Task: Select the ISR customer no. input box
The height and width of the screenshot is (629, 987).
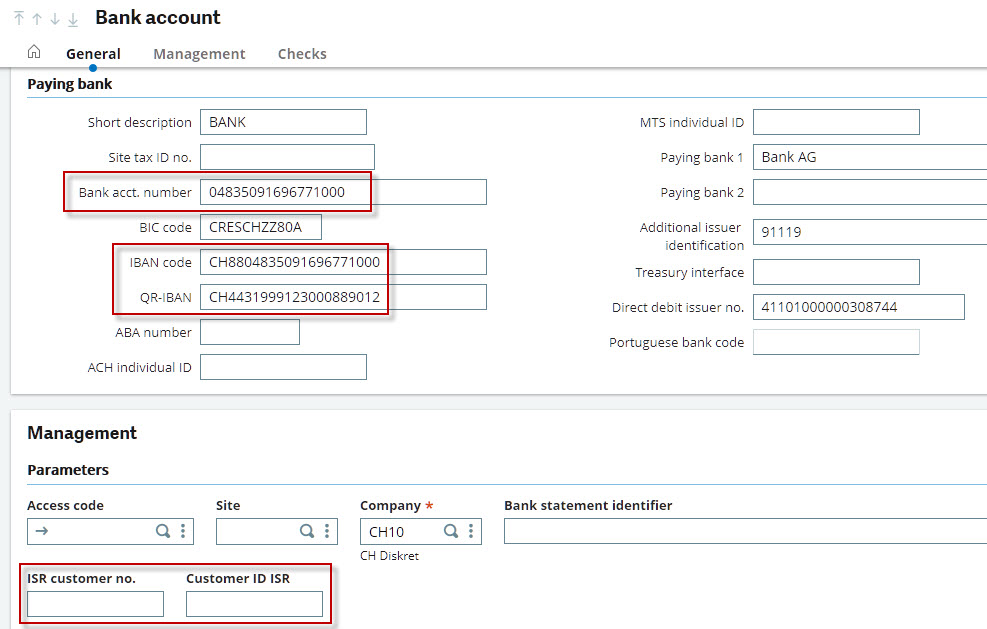Action: [x=95, y=604]
